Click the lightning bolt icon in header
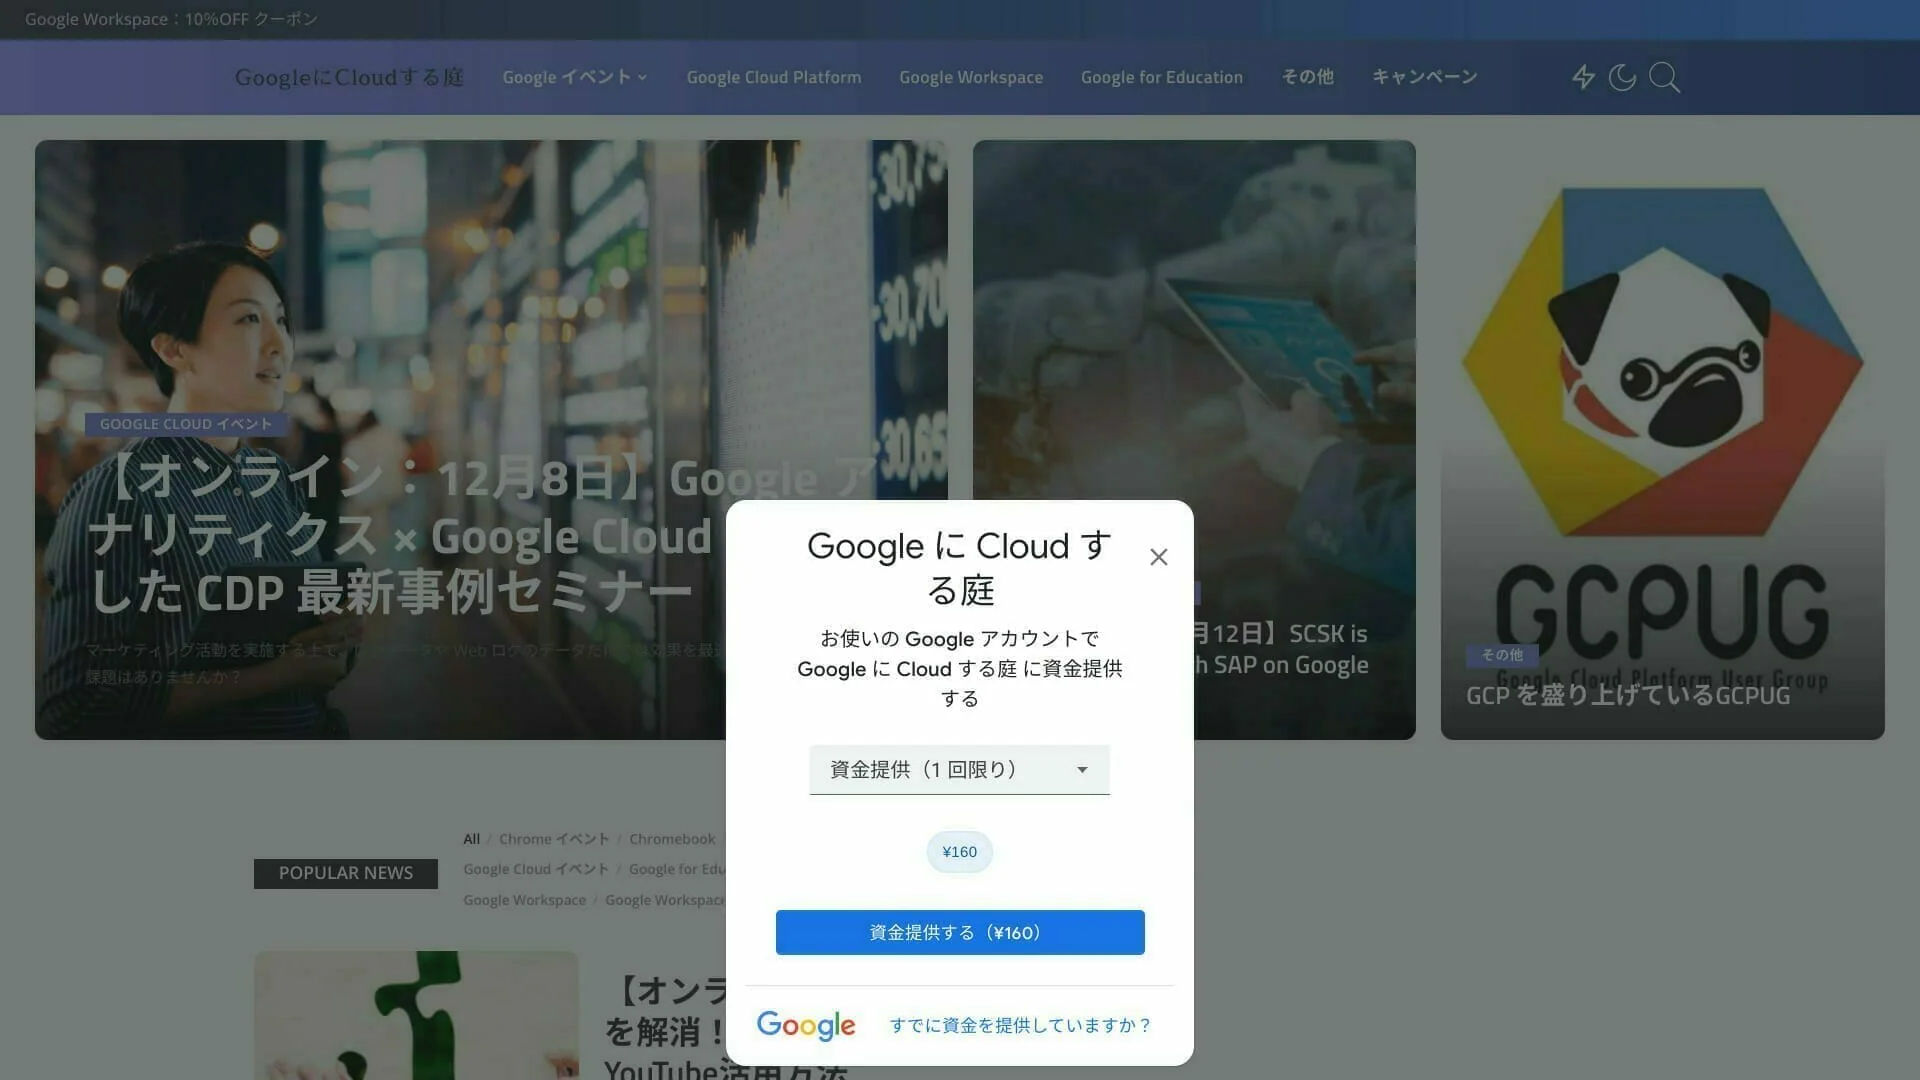The image size is (1920, 1080). tap(1583, 77)
